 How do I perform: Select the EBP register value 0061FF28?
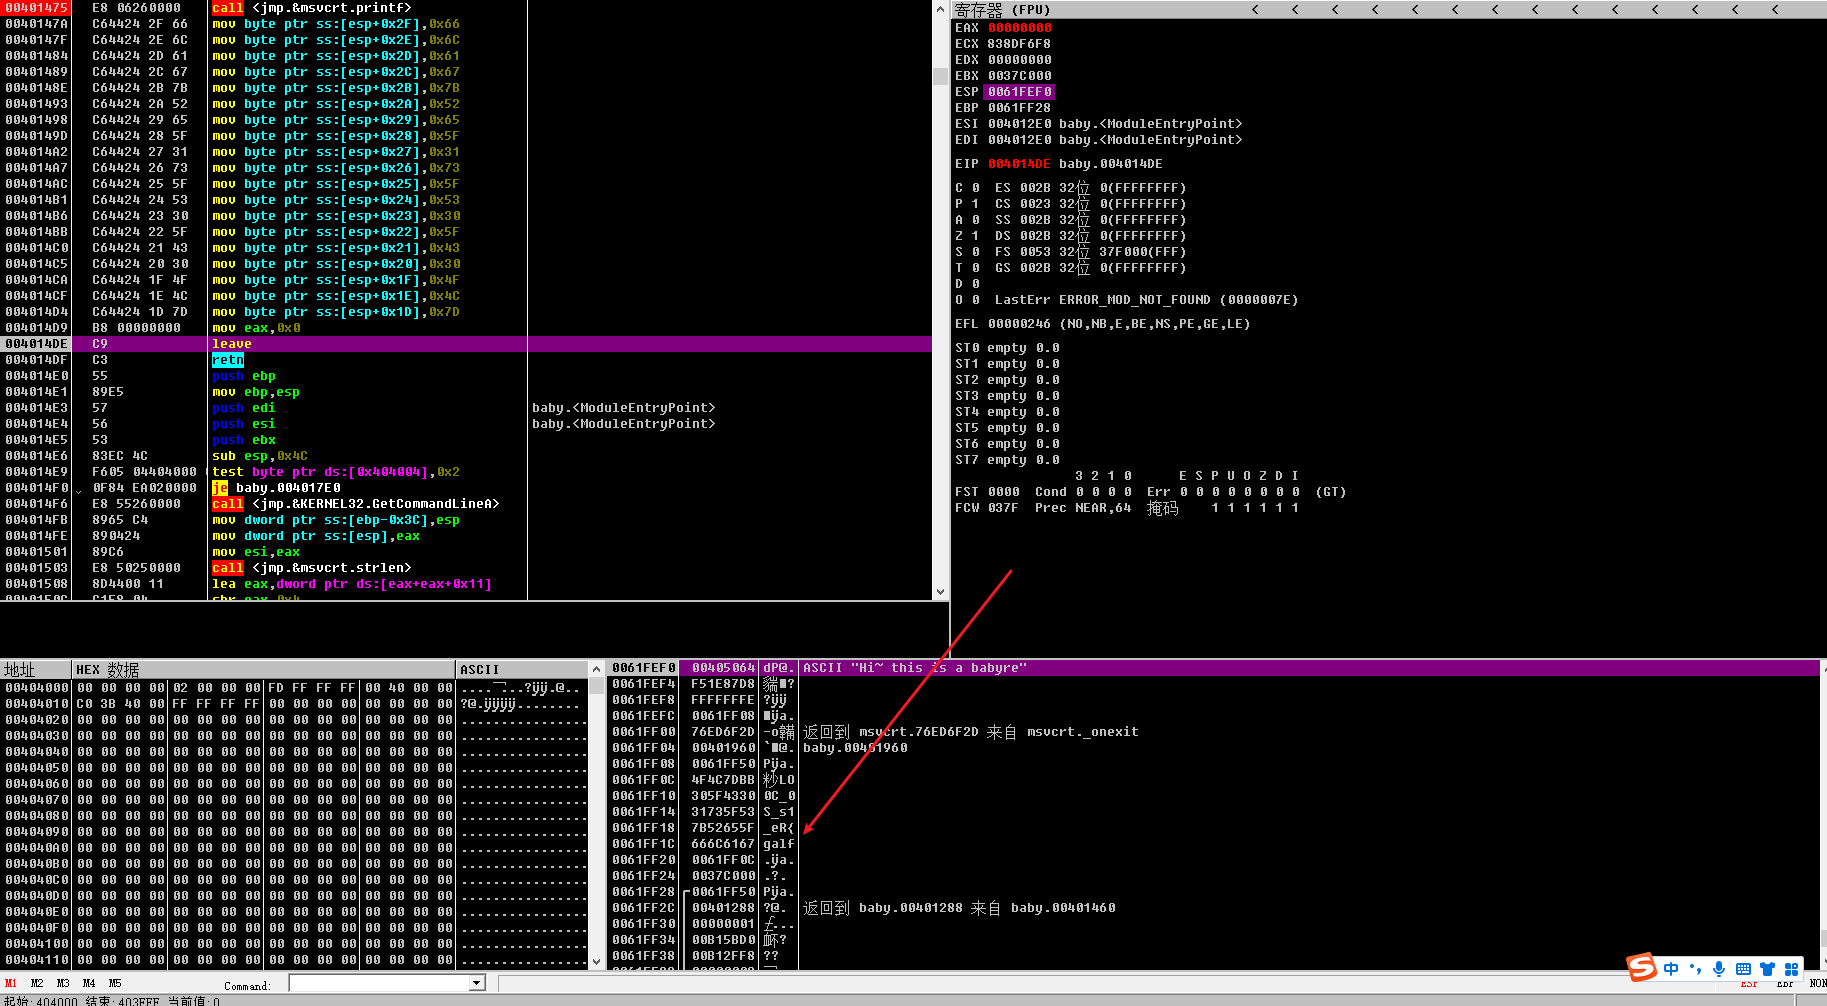(1020, 108)
